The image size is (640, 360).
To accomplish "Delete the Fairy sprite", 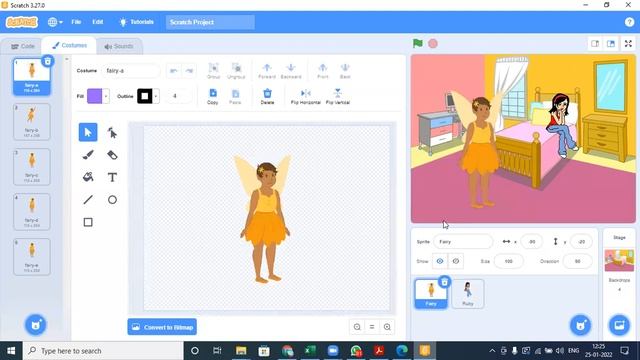I will pos(444,282).
